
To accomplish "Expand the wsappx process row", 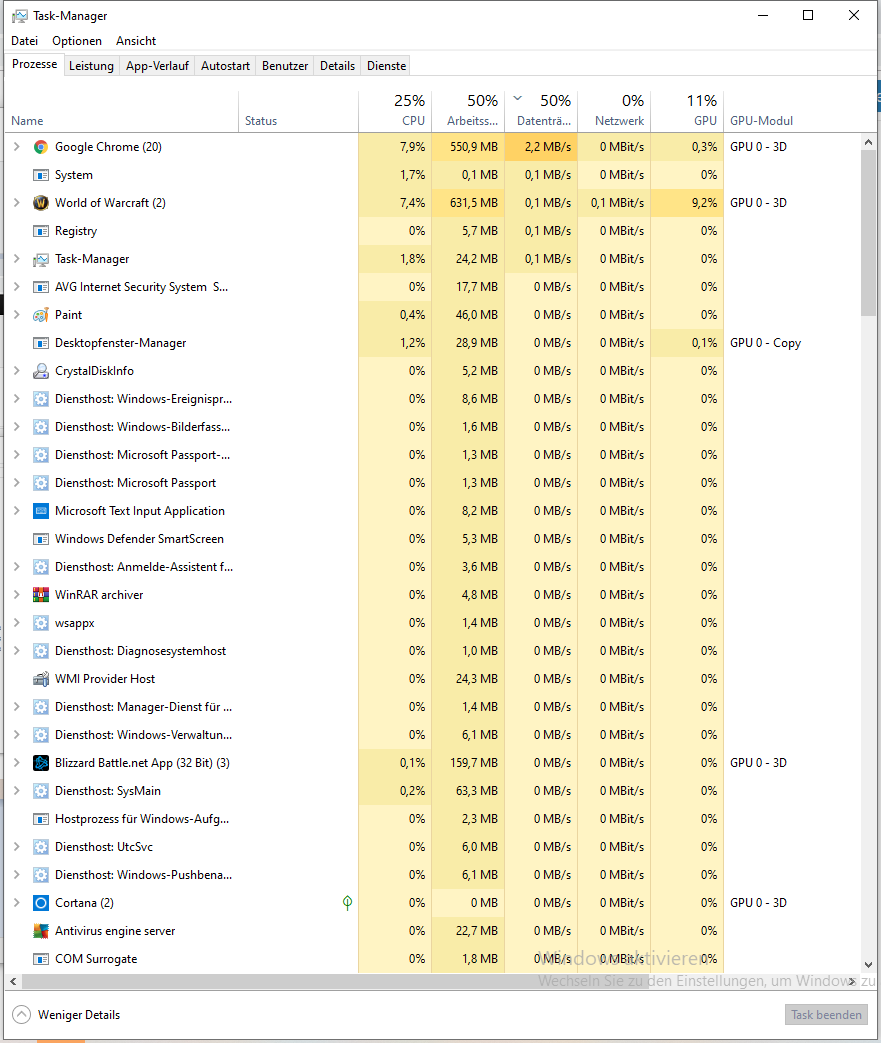I will pyautogui.click(x=17, y=623).
